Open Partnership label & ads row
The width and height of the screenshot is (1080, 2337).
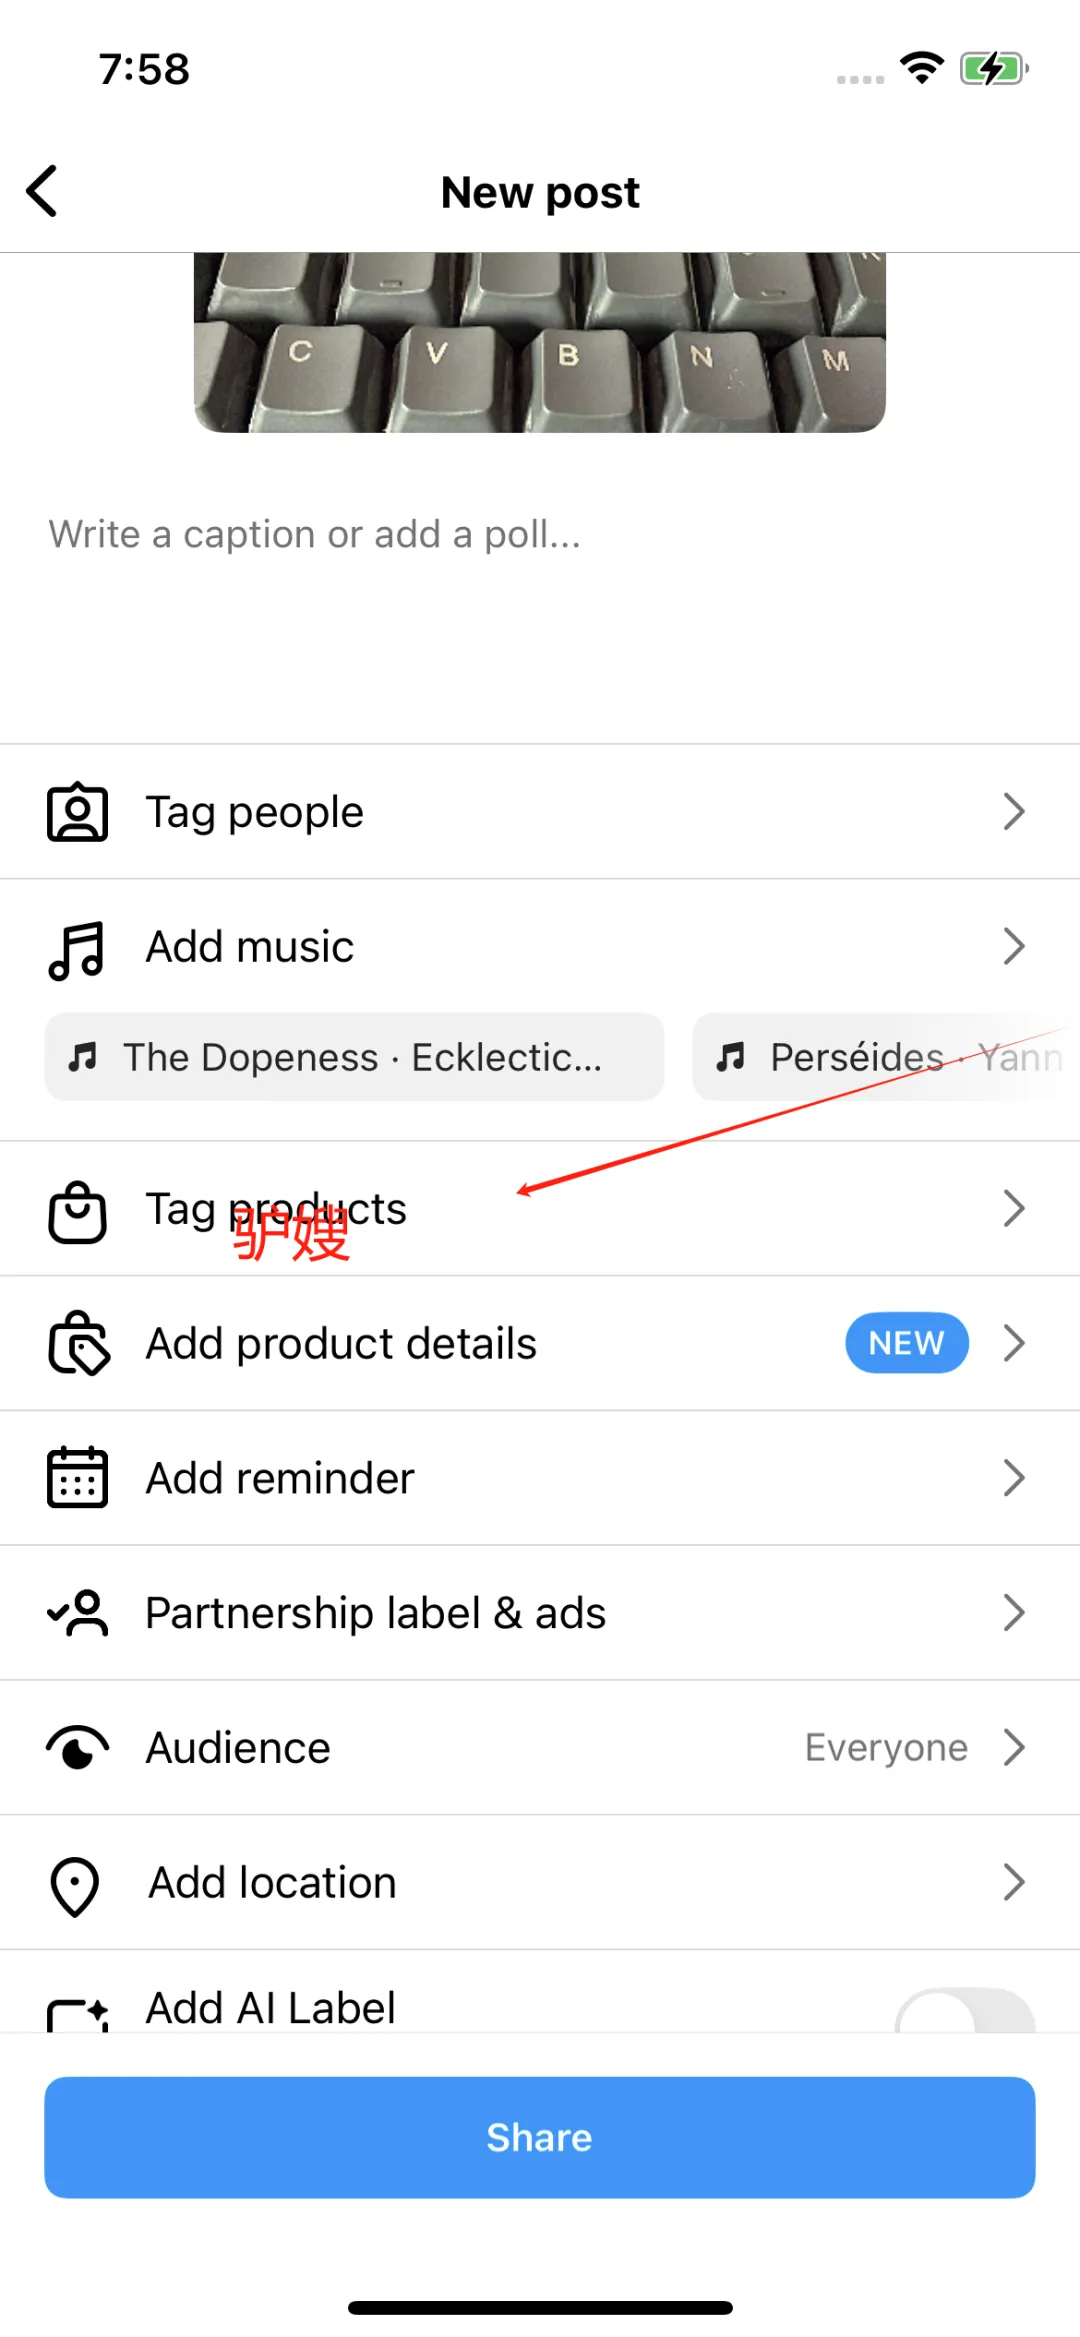540,1613
